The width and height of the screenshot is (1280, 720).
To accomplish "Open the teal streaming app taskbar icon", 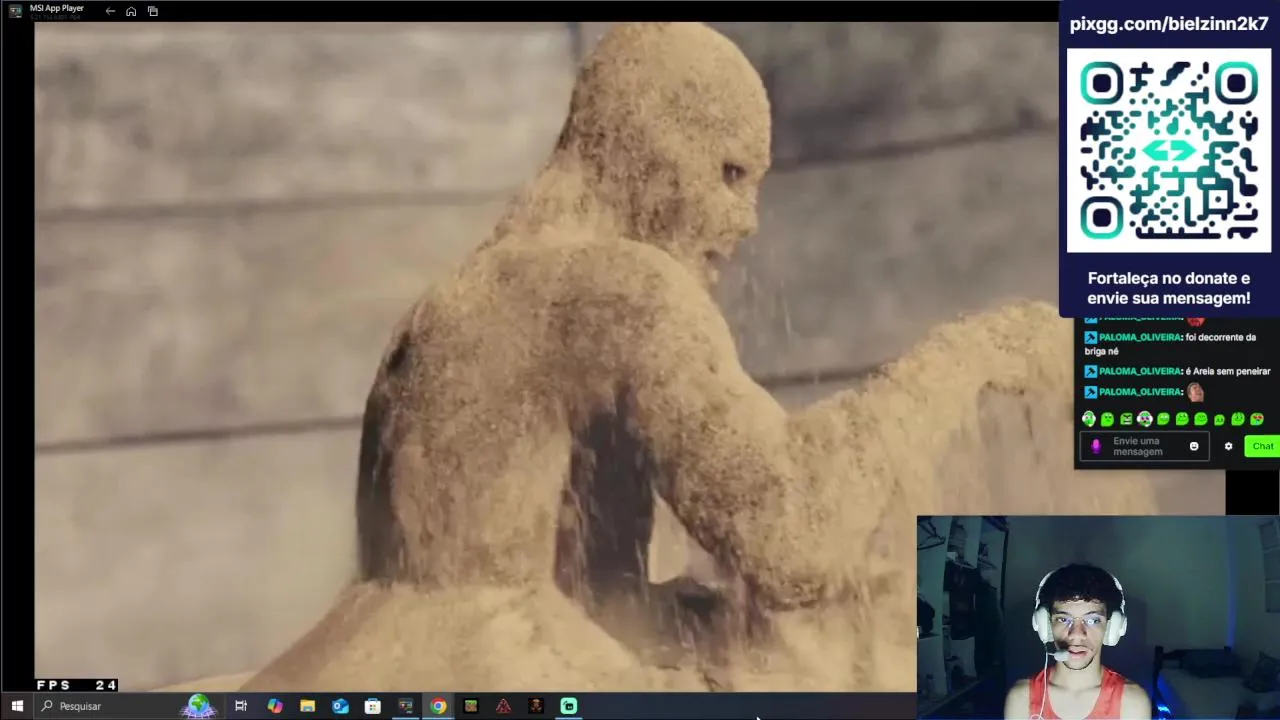I will [x=569, y=706].
